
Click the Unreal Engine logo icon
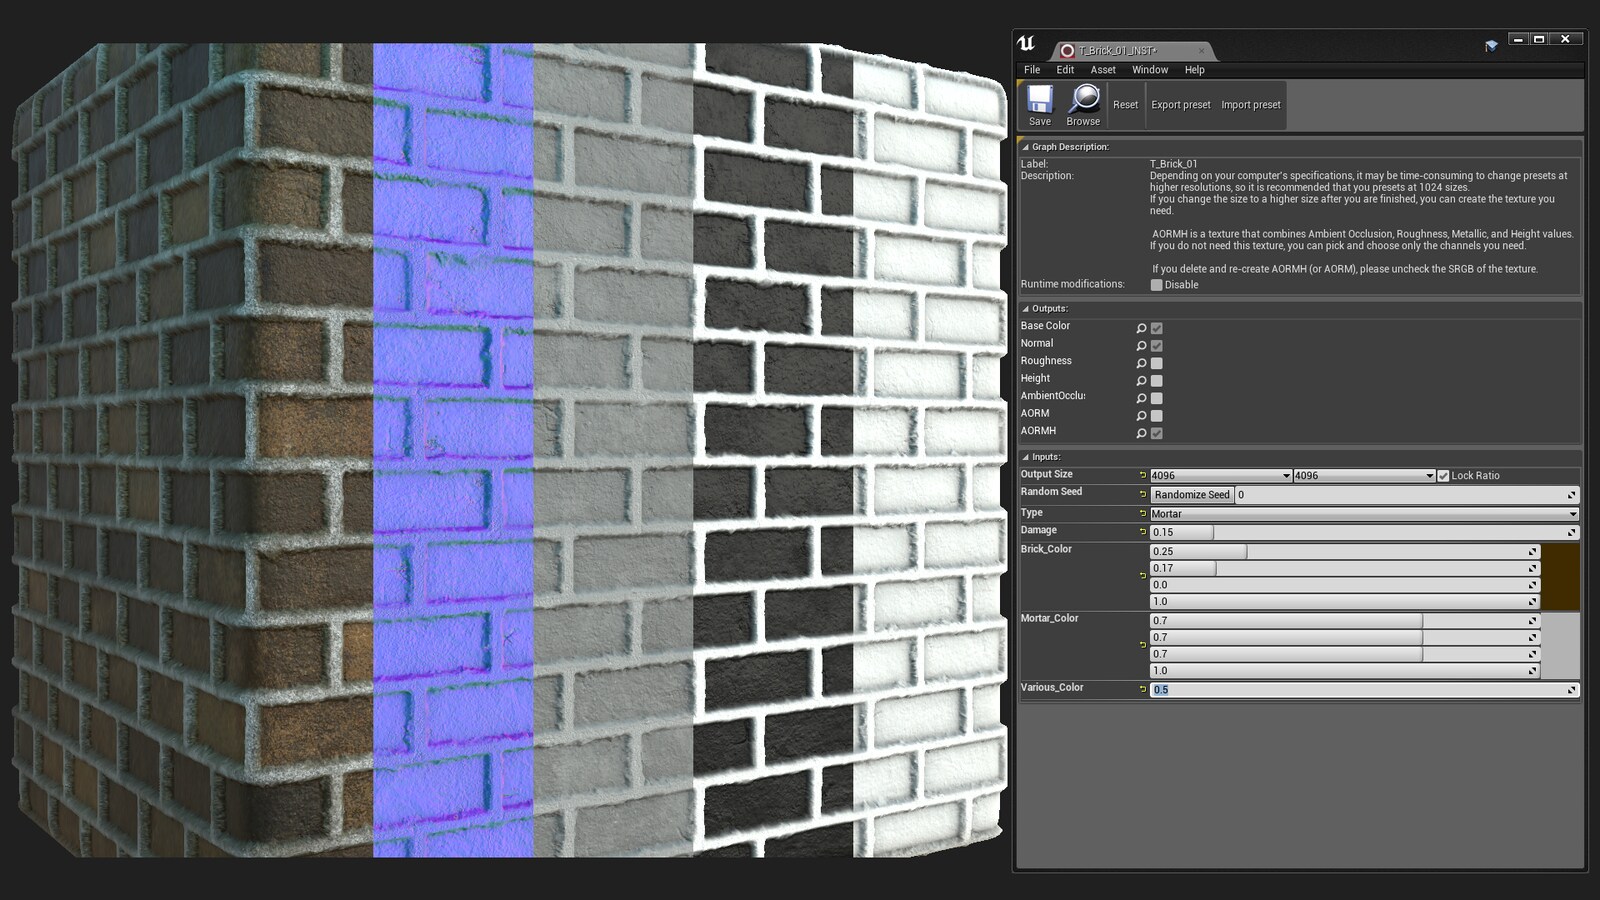point(1026,44)
